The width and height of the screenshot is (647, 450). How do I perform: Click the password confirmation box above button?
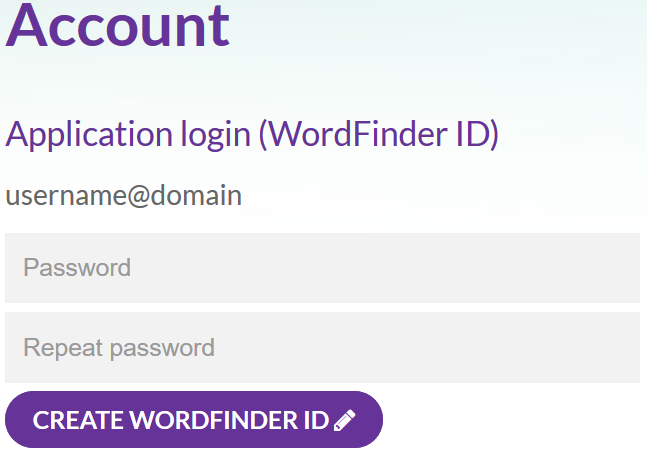click(322, 347)
